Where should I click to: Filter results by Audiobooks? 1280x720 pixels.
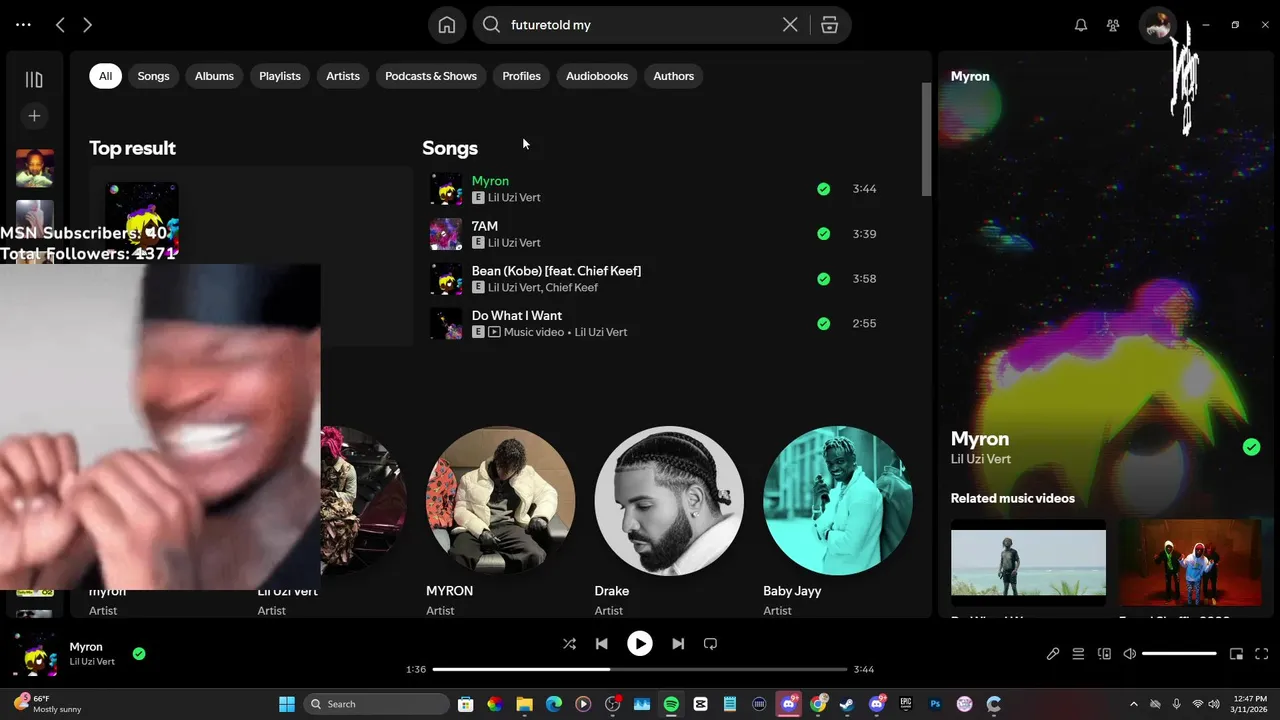[x=597, y=76]
